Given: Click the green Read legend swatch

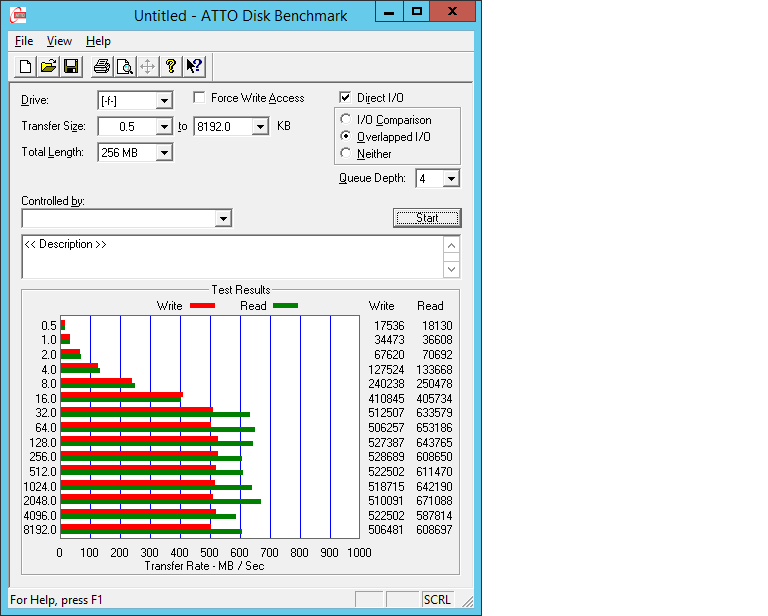Looking at the screenshot, I should (x=285, y=306).
